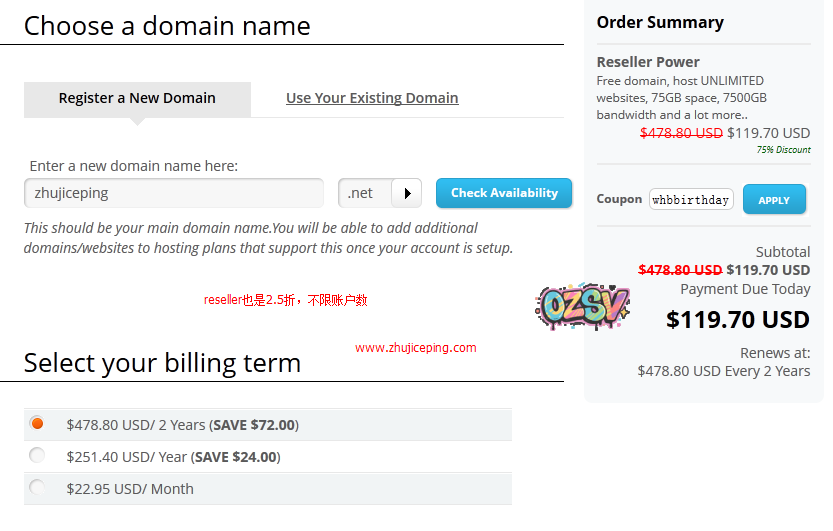Open the Use Your Existing Domain tab

372,98
